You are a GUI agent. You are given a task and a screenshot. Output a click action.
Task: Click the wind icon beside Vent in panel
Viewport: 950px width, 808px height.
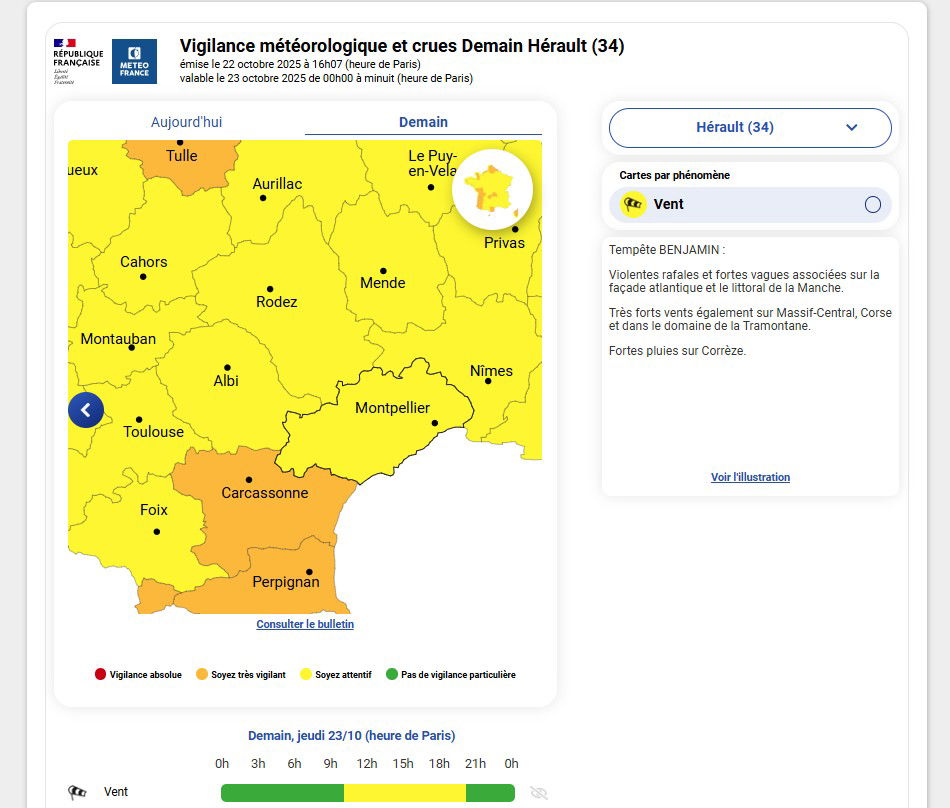633,204
